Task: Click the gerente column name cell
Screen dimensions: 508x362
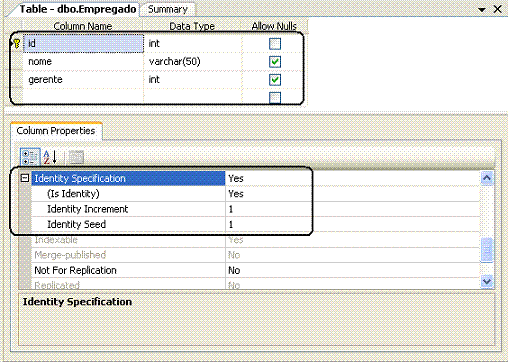Action: click(x=83, y=80)
